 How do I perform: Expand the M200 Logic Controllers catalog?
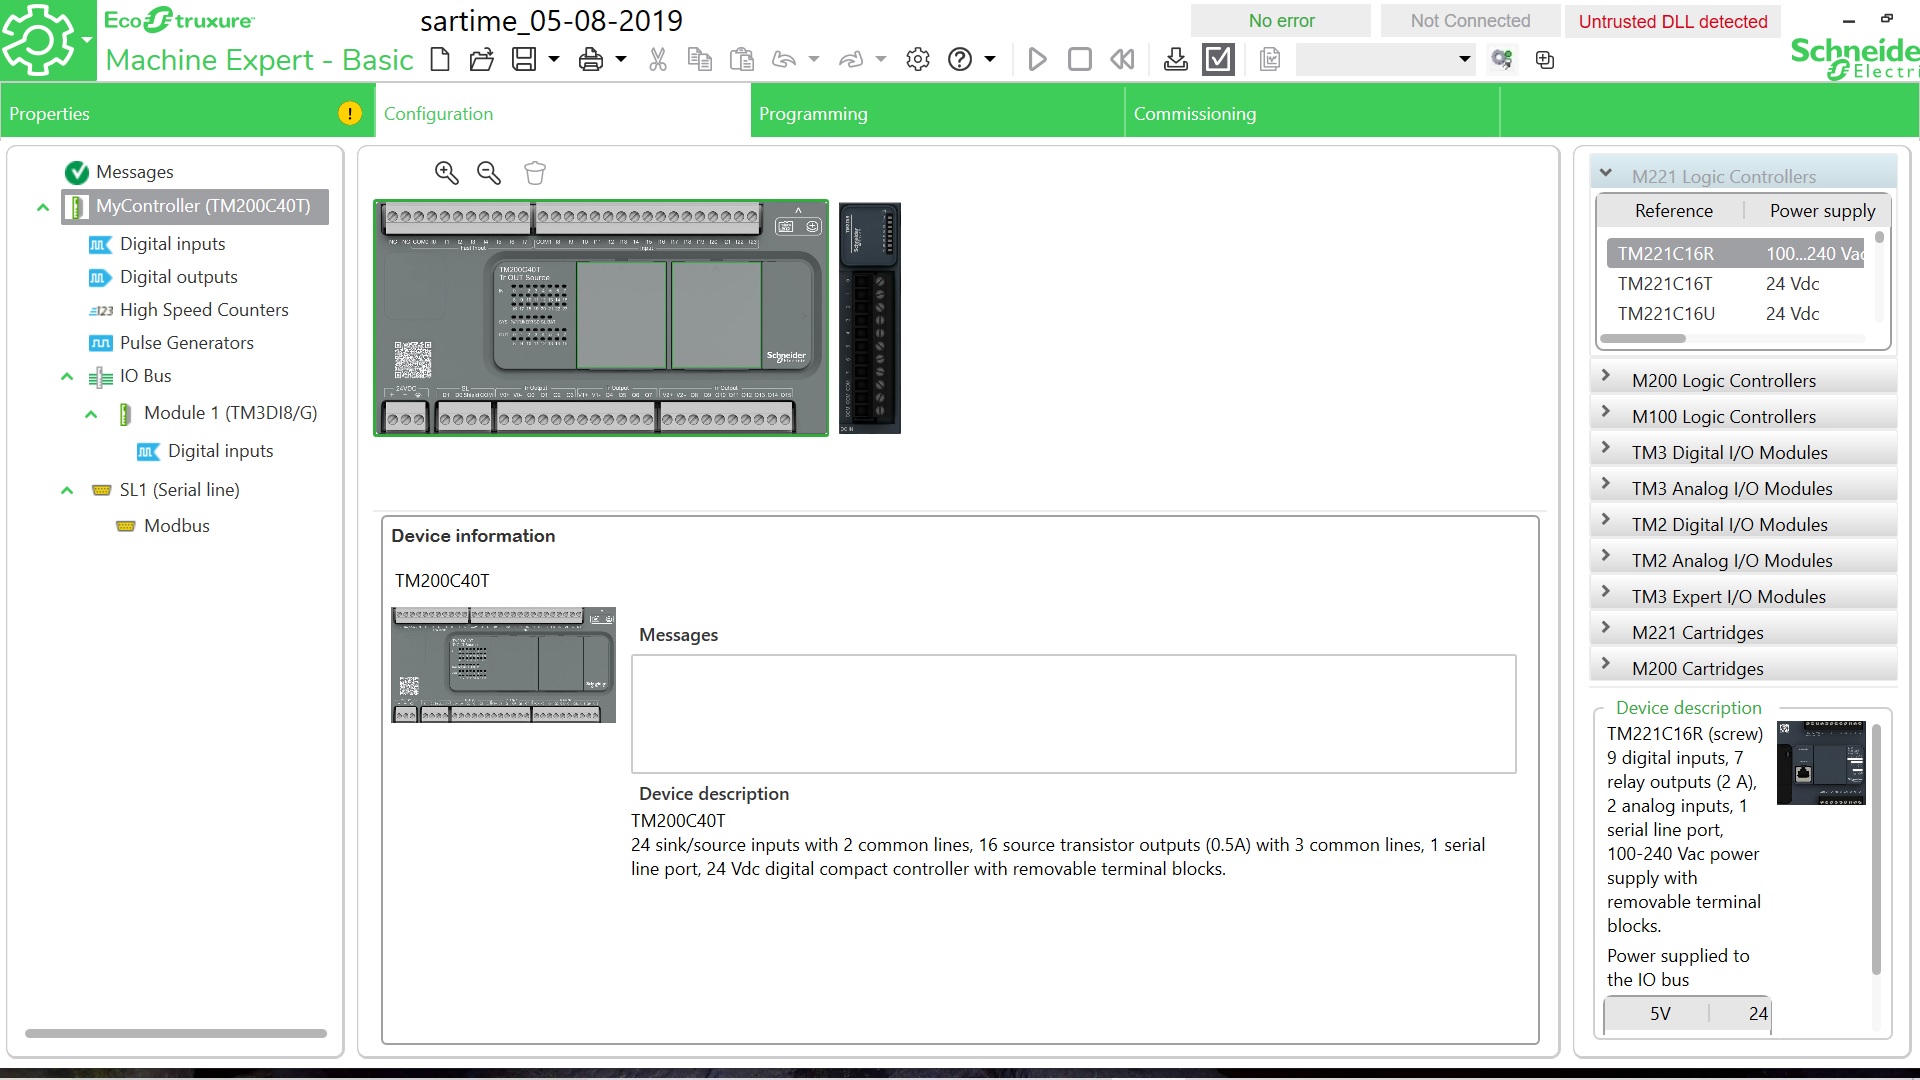tap(1606, 377)
